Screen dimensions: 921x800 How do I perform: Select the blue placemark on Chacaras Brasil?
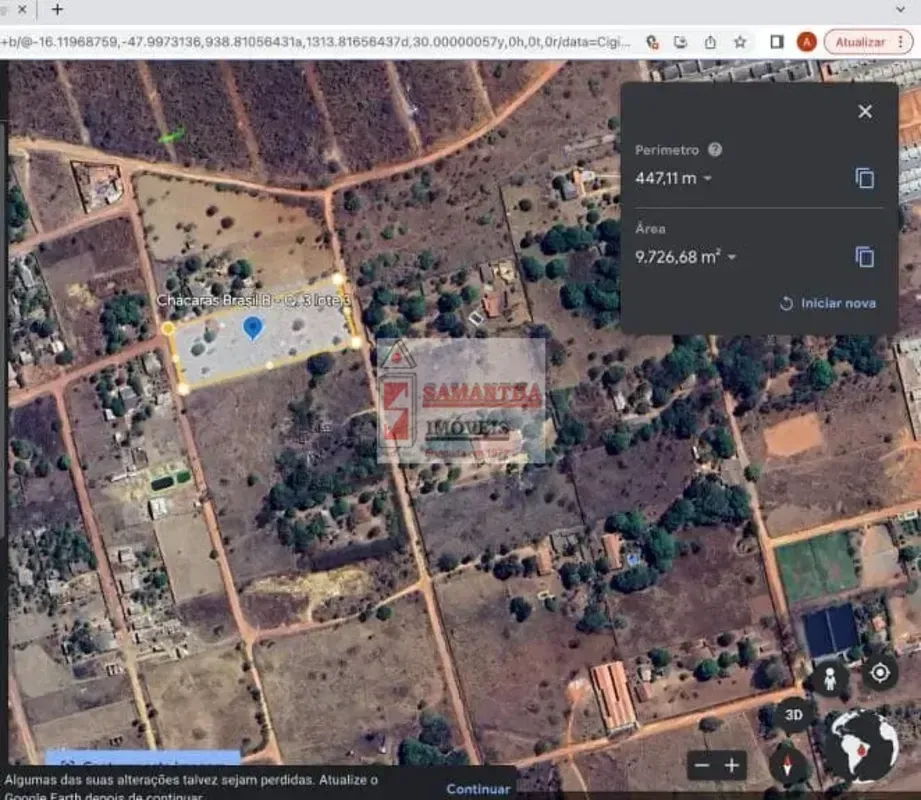pyautogui.click(x=253, y=328)
